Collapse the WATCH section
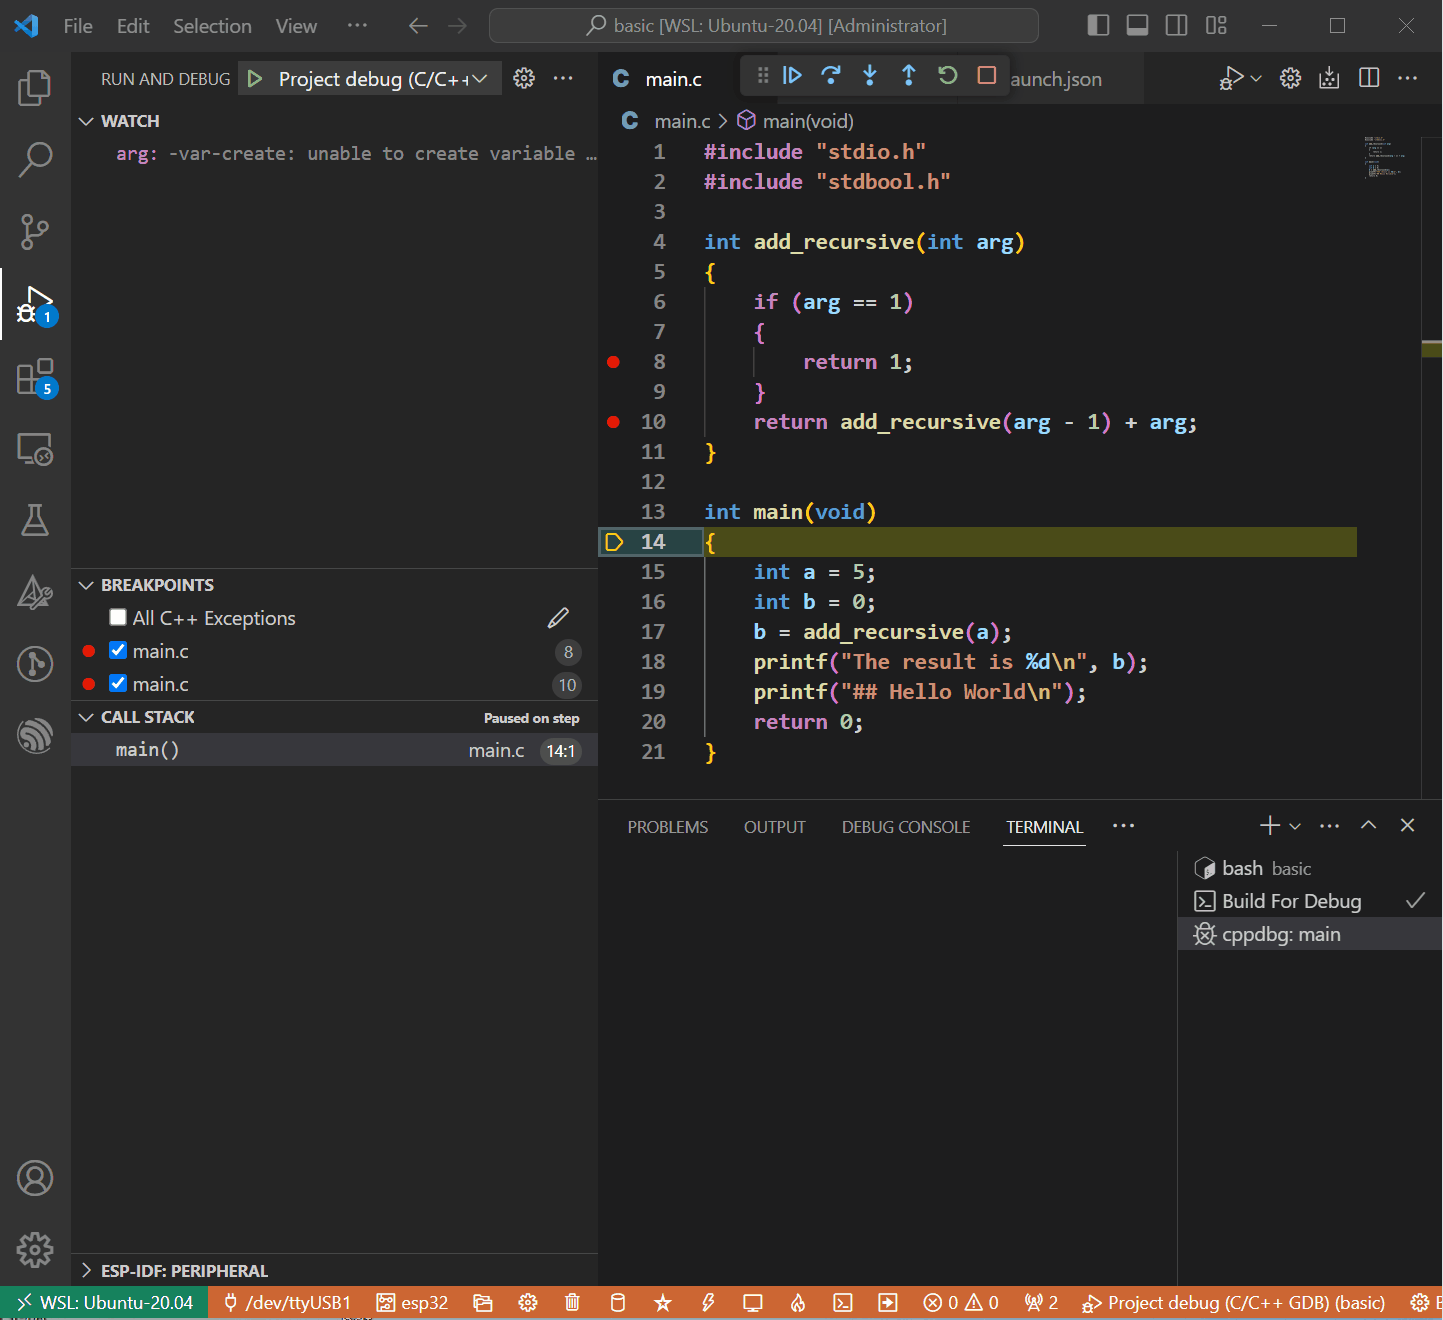This screenshot has width=1443, height=1320. point(130,121)
